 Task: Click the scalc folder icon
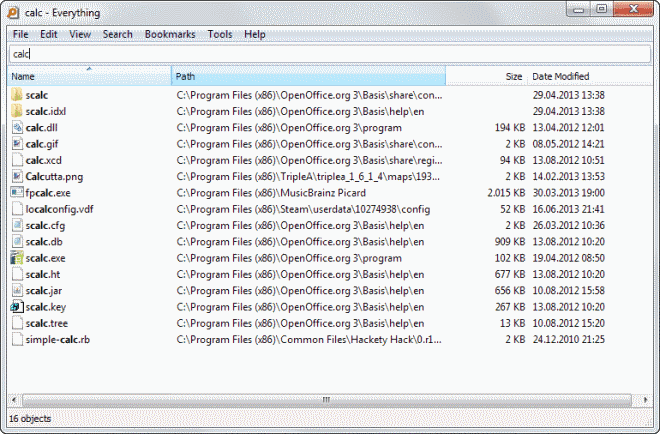(x=17, y=95)
